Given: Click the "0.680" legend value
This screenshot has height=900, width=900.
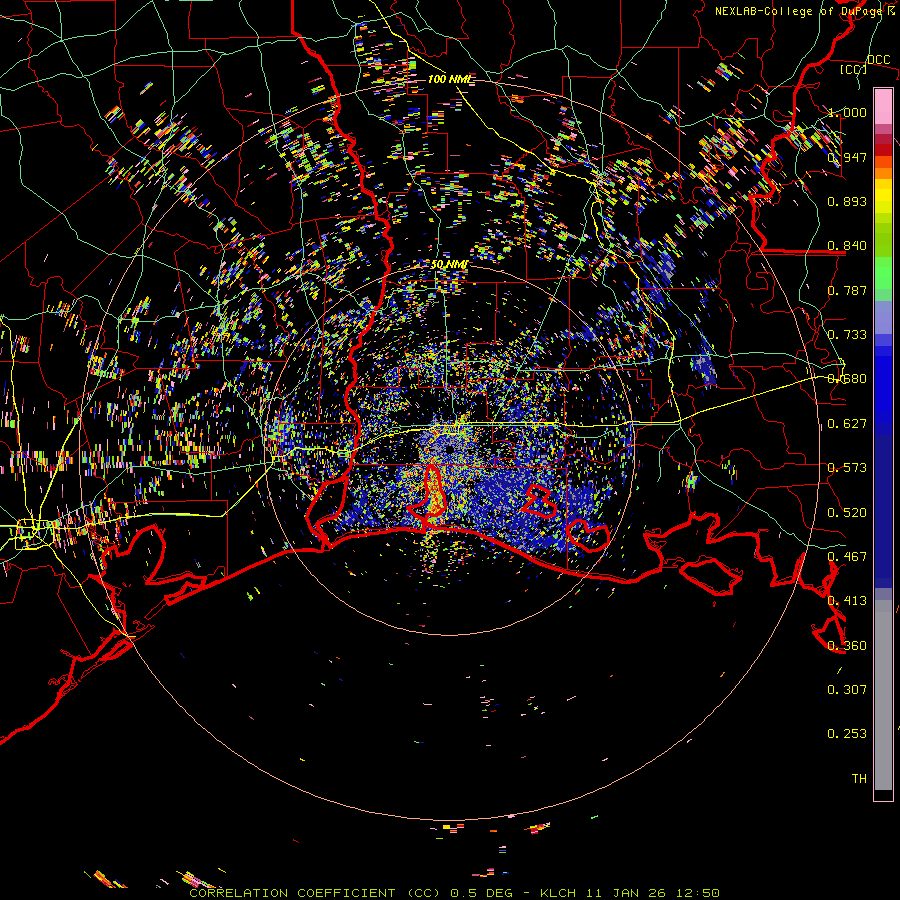Looking at the screenshot, I should (x=847, y=379).
